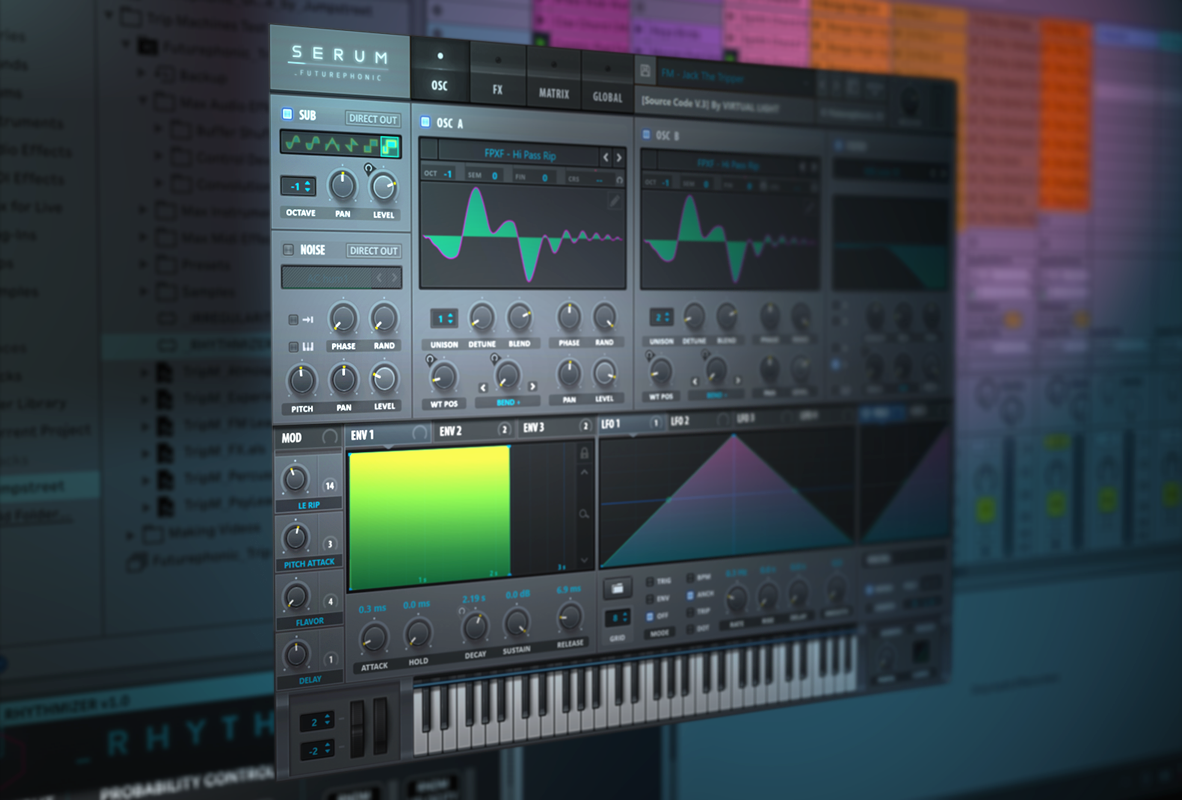1182x800 pixels.
Task: Switch to next warp mode right of BEND +
Action: [532, 385]
